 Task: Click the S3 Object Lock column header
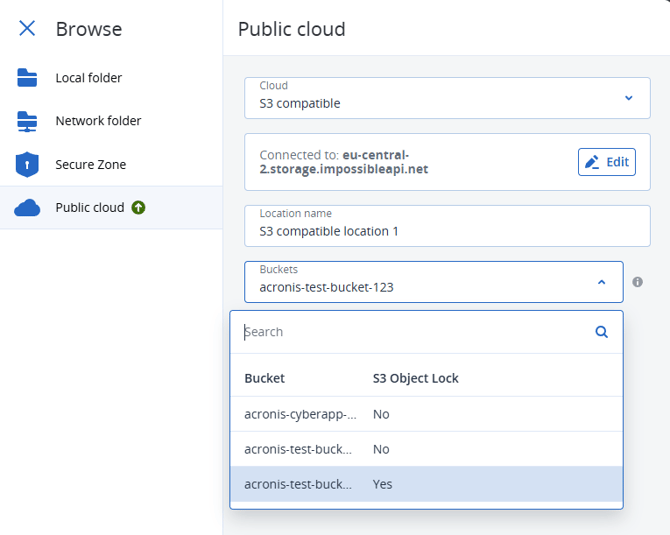415,378
